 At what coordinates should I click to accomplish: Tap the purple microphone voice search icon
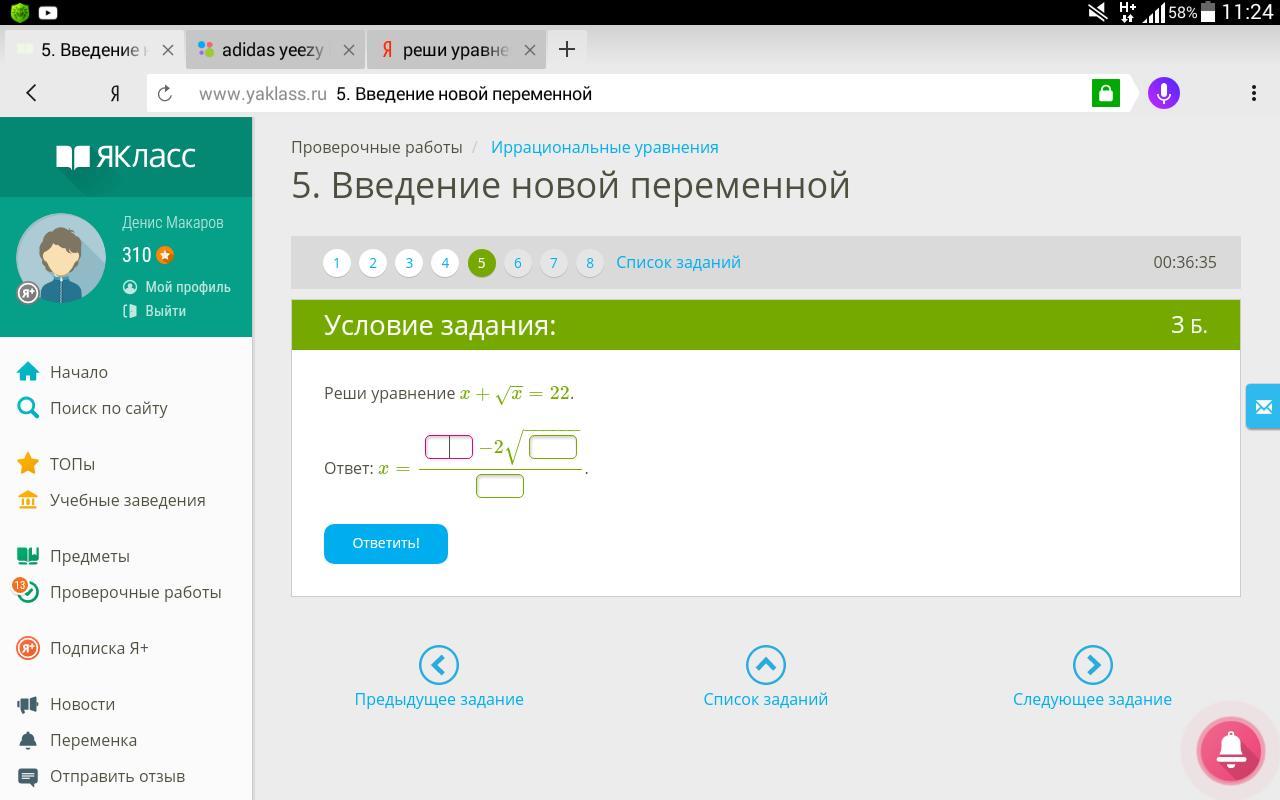(x=1163, y=93)
